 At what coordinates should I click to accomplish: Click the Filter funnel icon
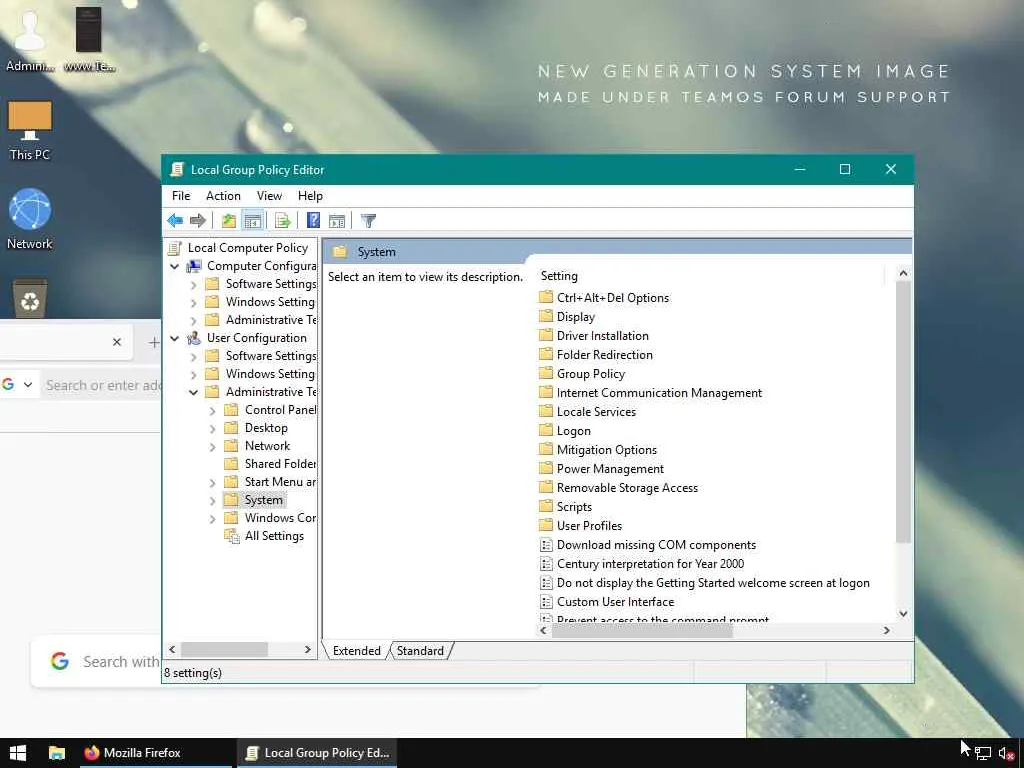pyautogui.click(x=368, y=221)
